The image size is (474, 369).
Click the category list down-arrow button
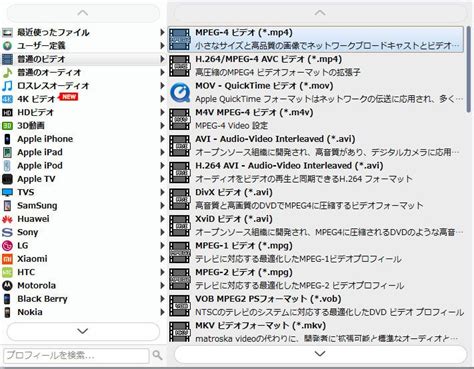click(83, 331)
